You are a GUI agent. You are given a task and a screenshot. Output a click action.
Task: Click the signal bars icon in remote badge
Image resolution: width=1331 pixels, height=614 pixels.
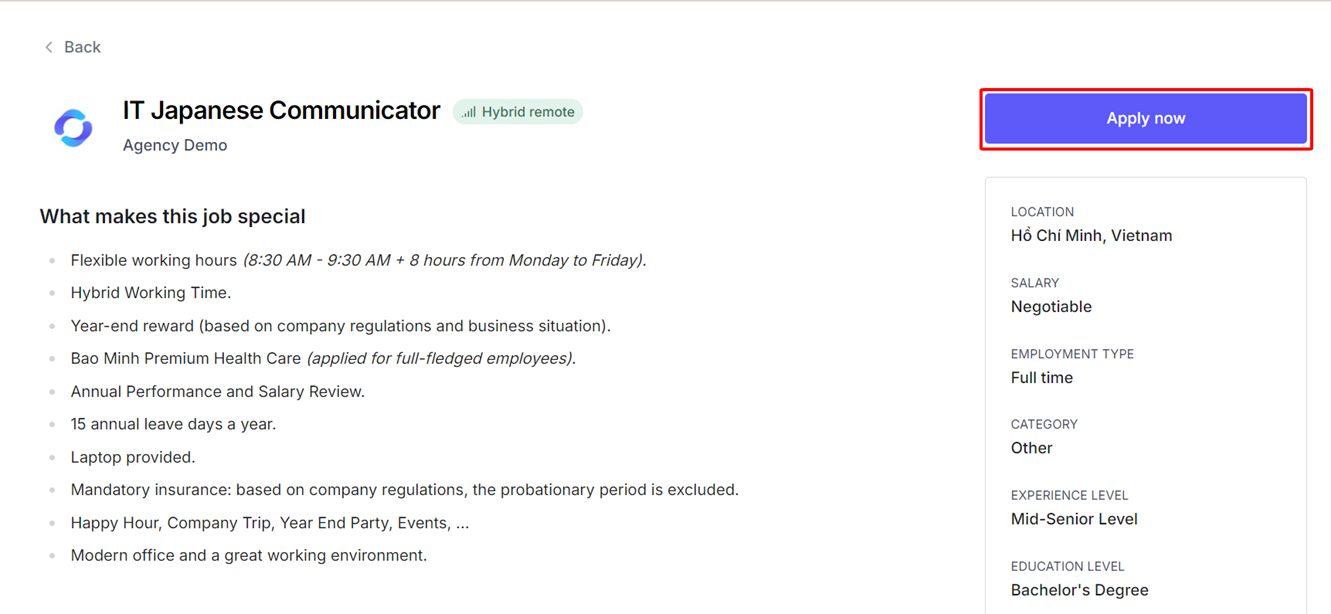469,112
